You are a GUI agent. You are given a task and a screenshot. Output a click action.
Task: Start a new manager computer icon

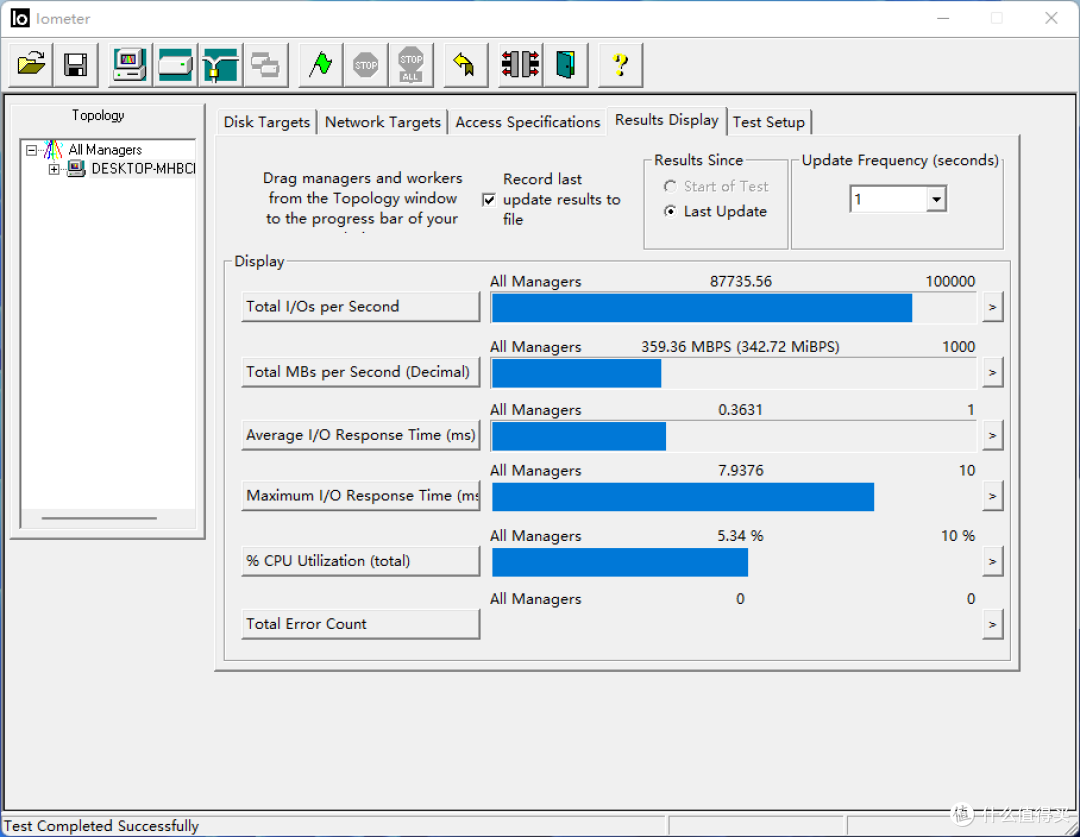click(x=130, y=65)
